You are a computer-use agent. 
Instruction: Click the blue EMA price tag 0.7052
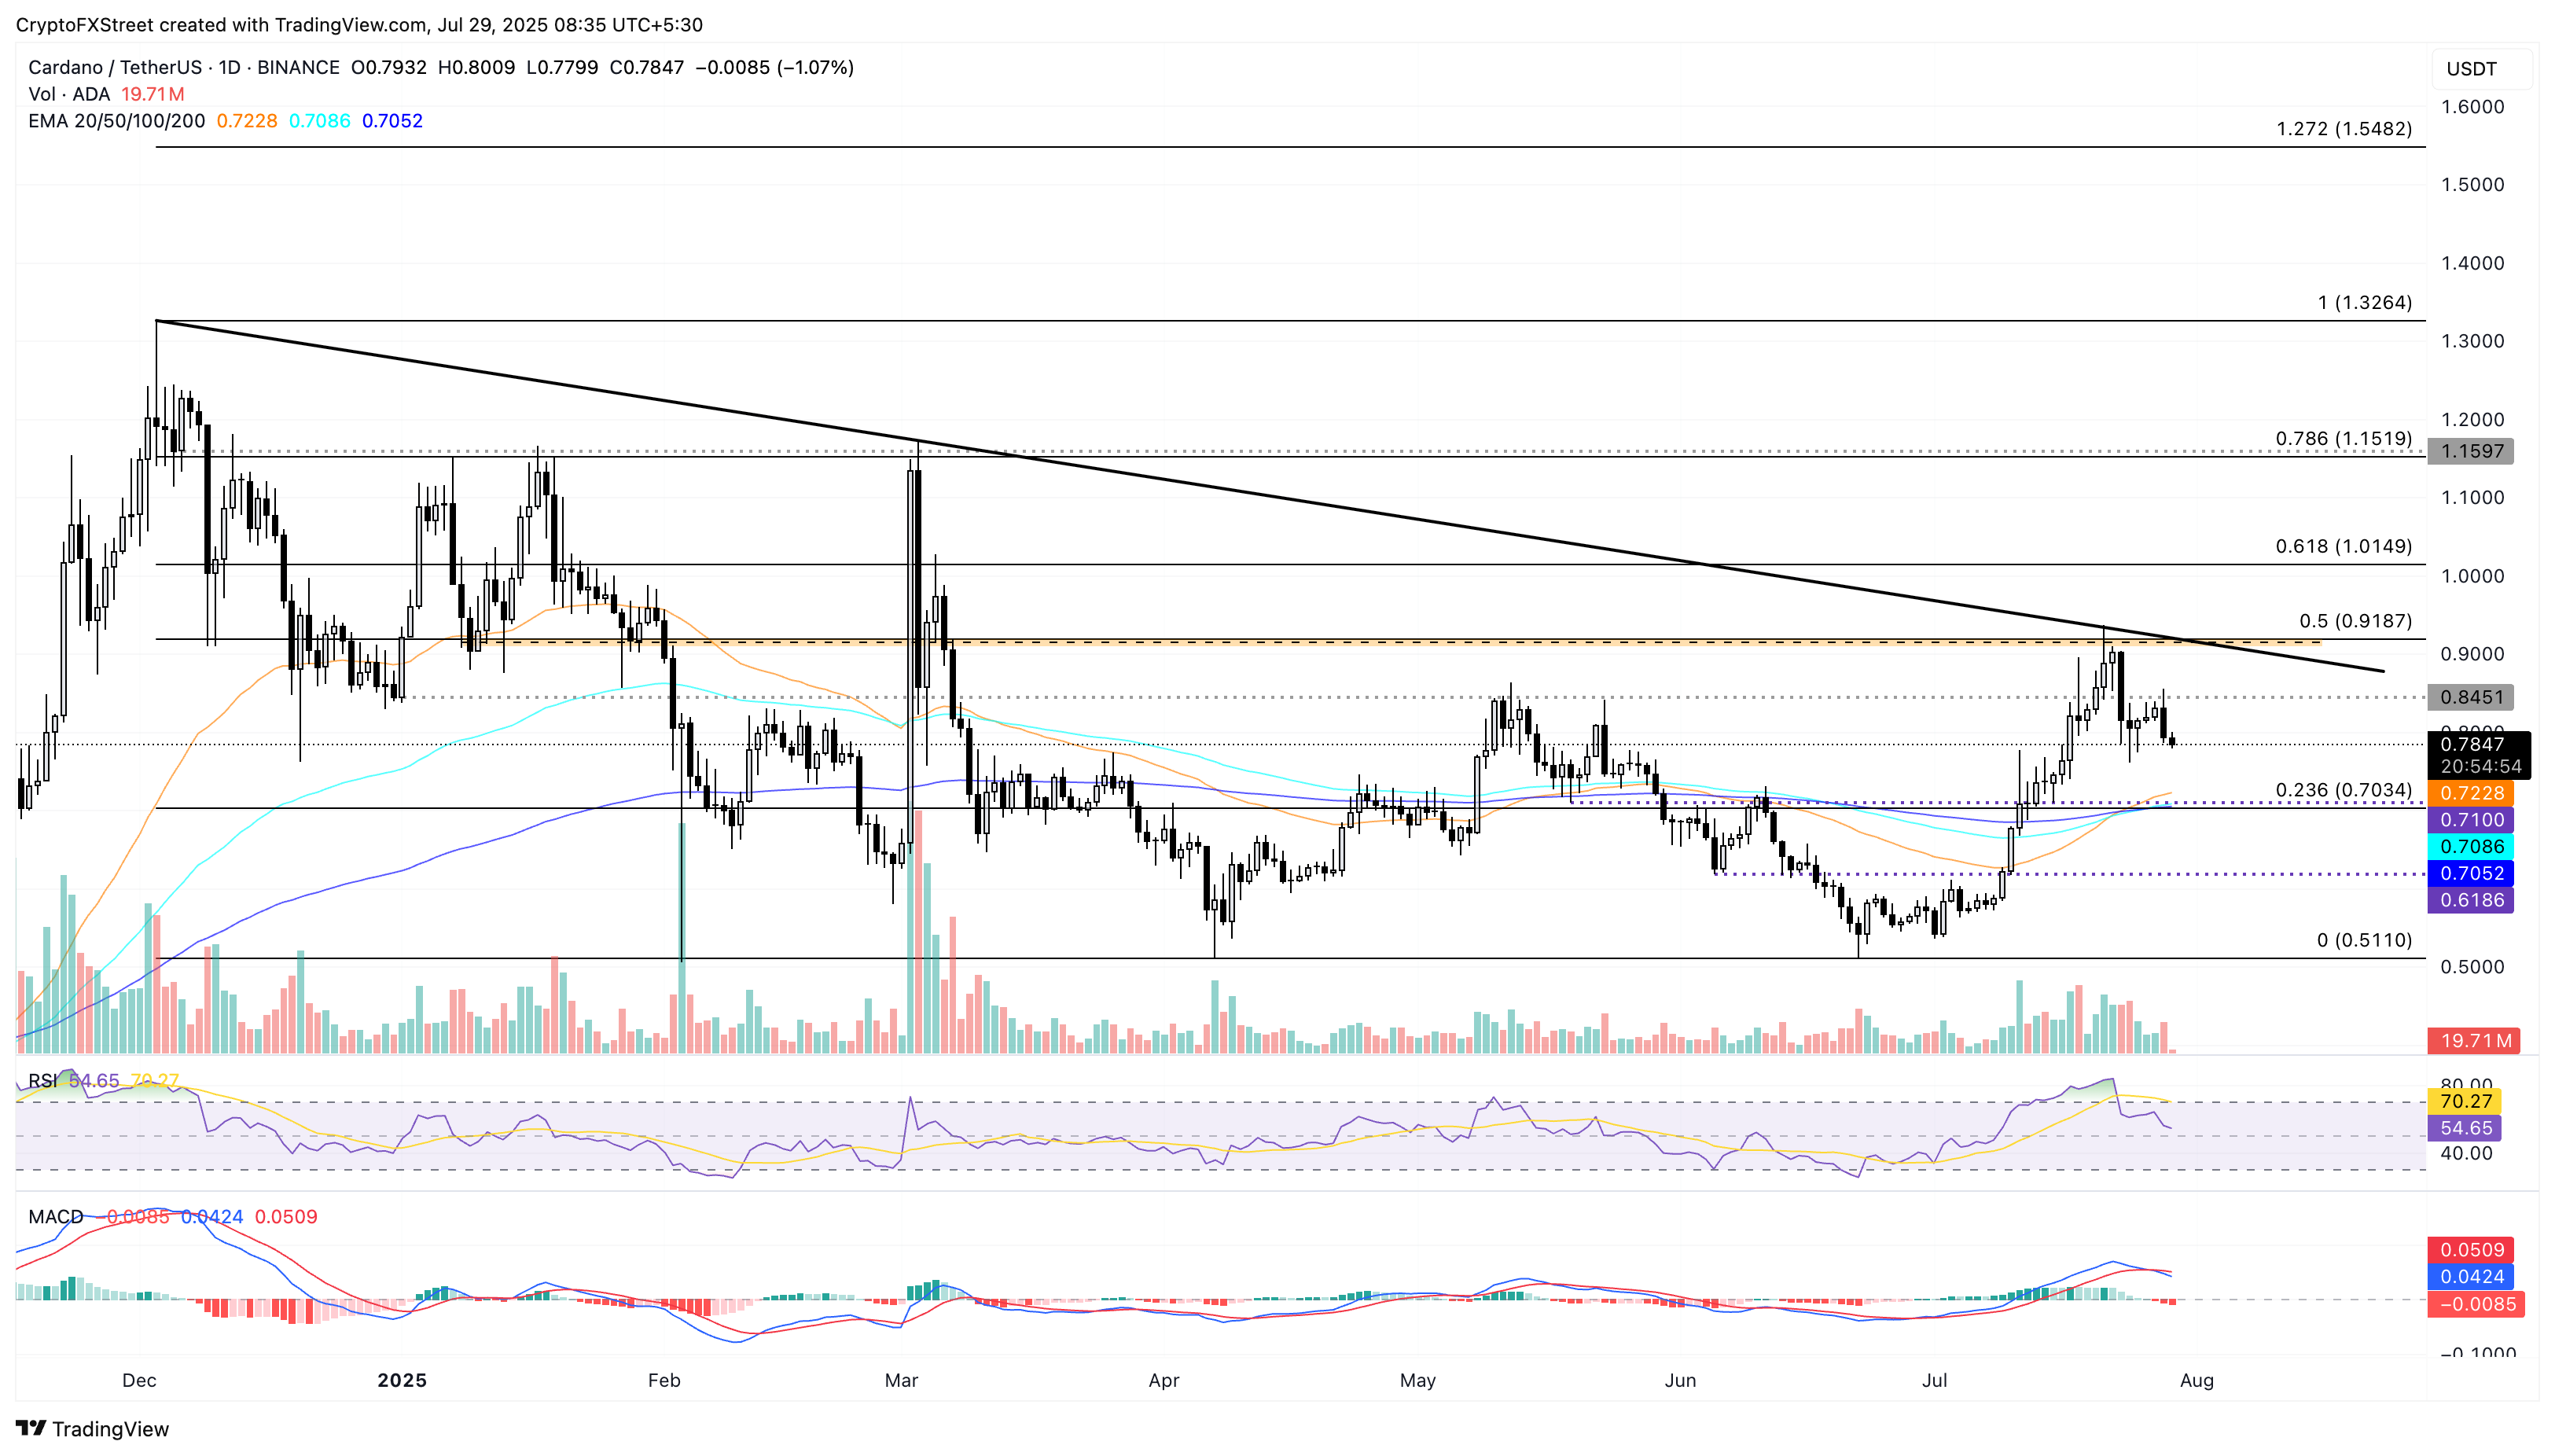[2472, 874]
